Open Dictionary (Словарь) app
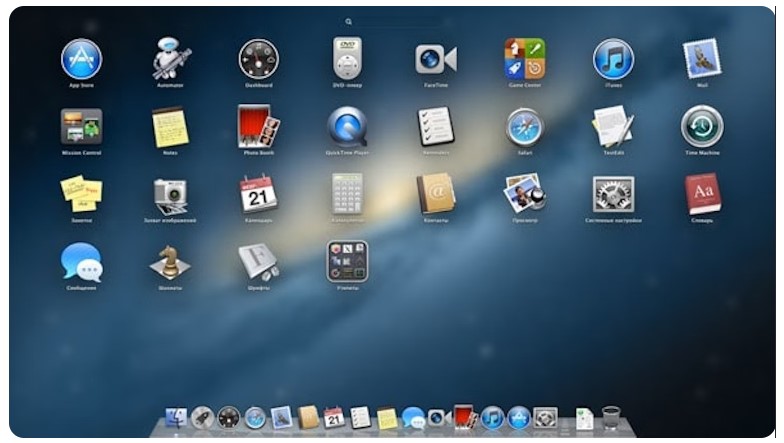Screen dimensions: 784x443 (702, 194)
